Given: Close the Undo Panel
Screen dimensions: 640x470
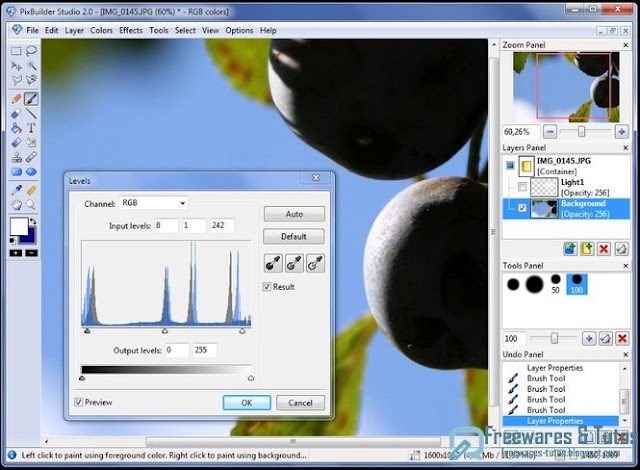Looking at the screenshot, I should click(x=626, y=355).
